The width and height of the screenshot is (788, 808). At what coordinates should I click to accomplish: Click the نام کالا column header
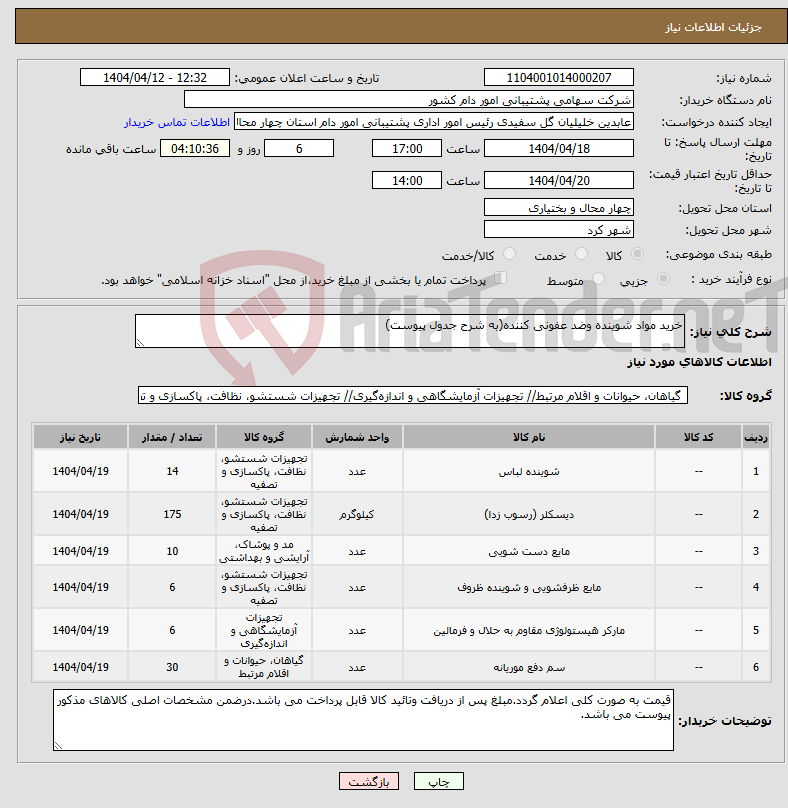point(529,437)
